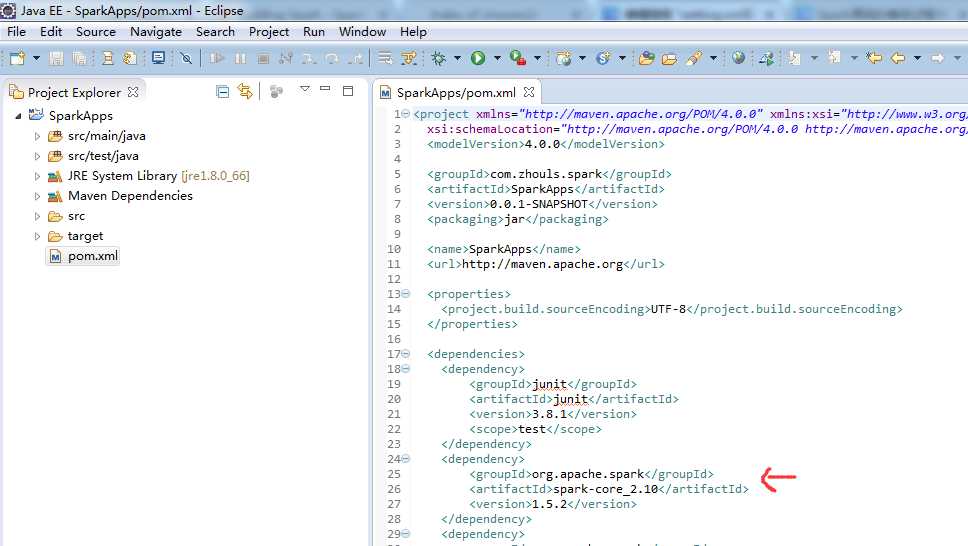968x546 pixels.
Task: Click the Open Type folder icon
Action: coord(646,58)
